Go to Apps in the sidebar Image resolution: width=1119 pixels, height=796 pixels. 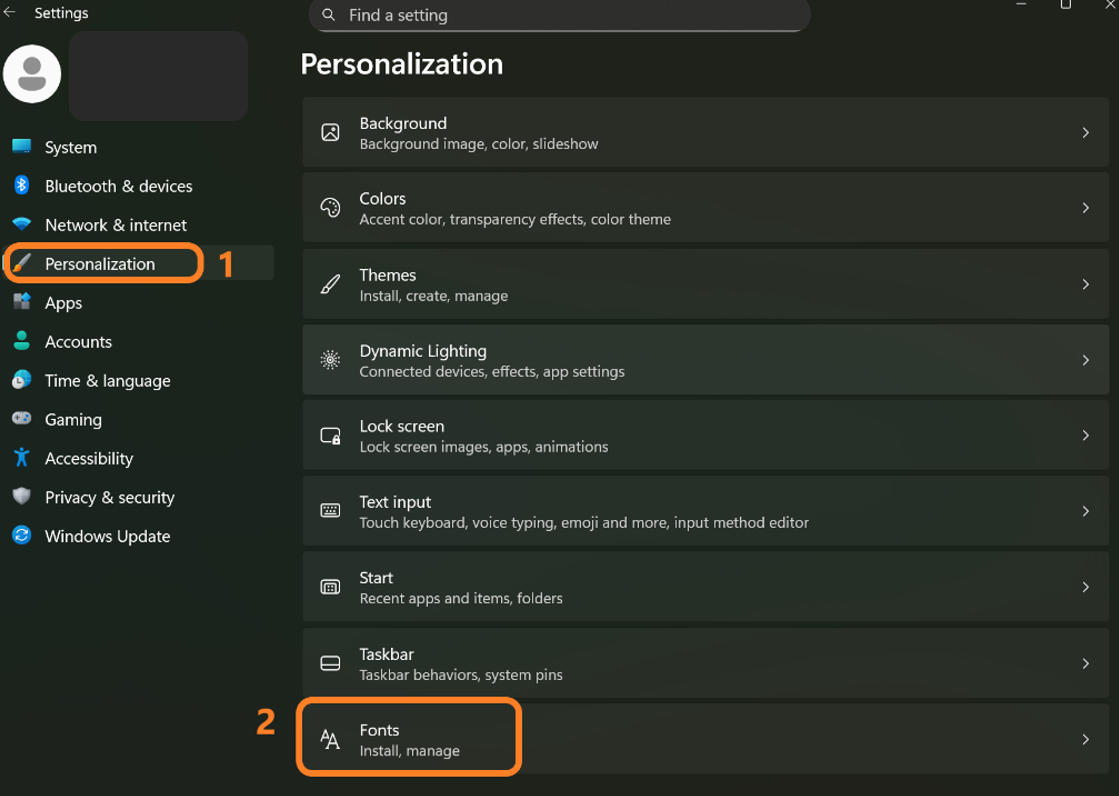[x=63, y=303]
